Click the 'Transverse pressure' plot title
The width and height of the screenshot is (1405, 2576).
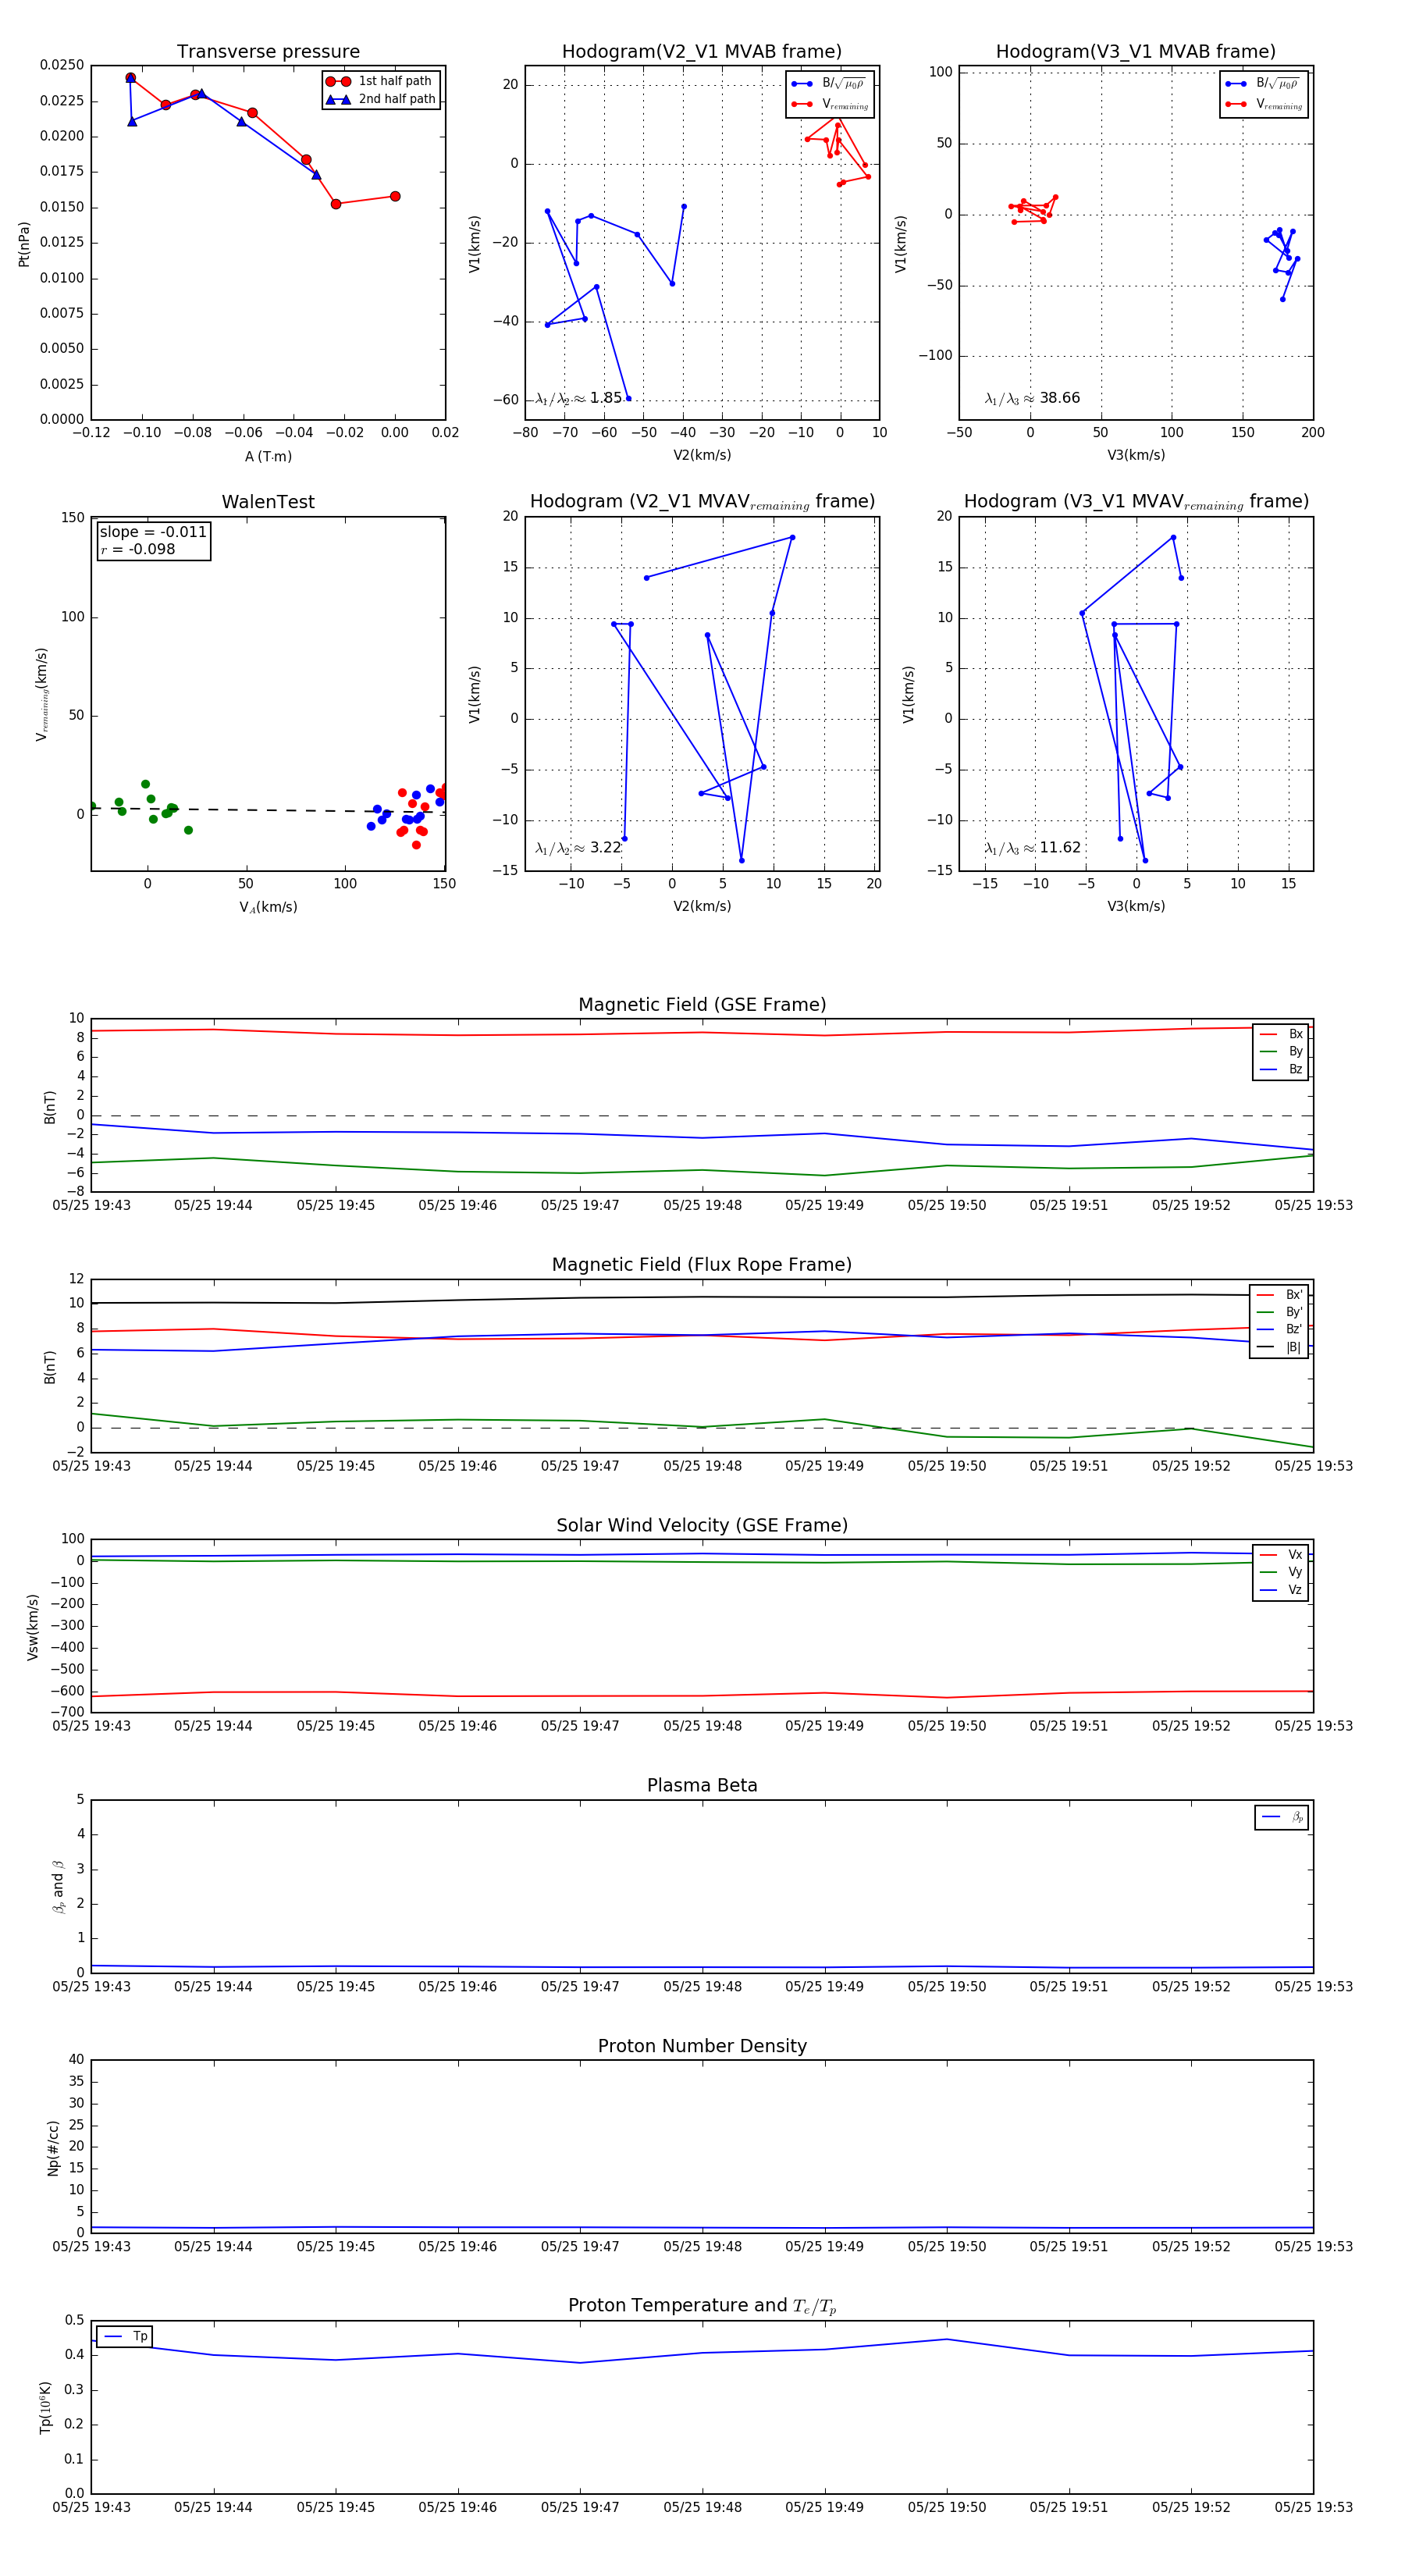point(268,52)
